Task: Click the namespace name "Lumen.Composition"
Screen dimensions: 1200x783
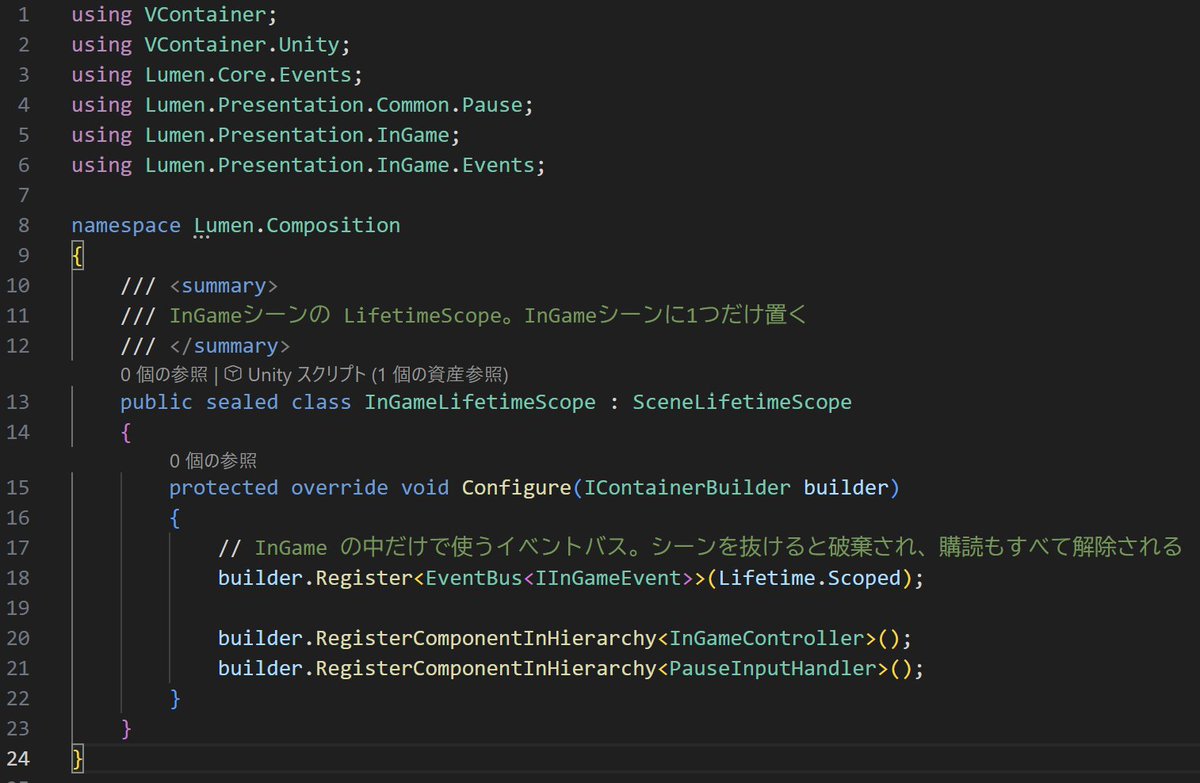Action: coord(297,225)
